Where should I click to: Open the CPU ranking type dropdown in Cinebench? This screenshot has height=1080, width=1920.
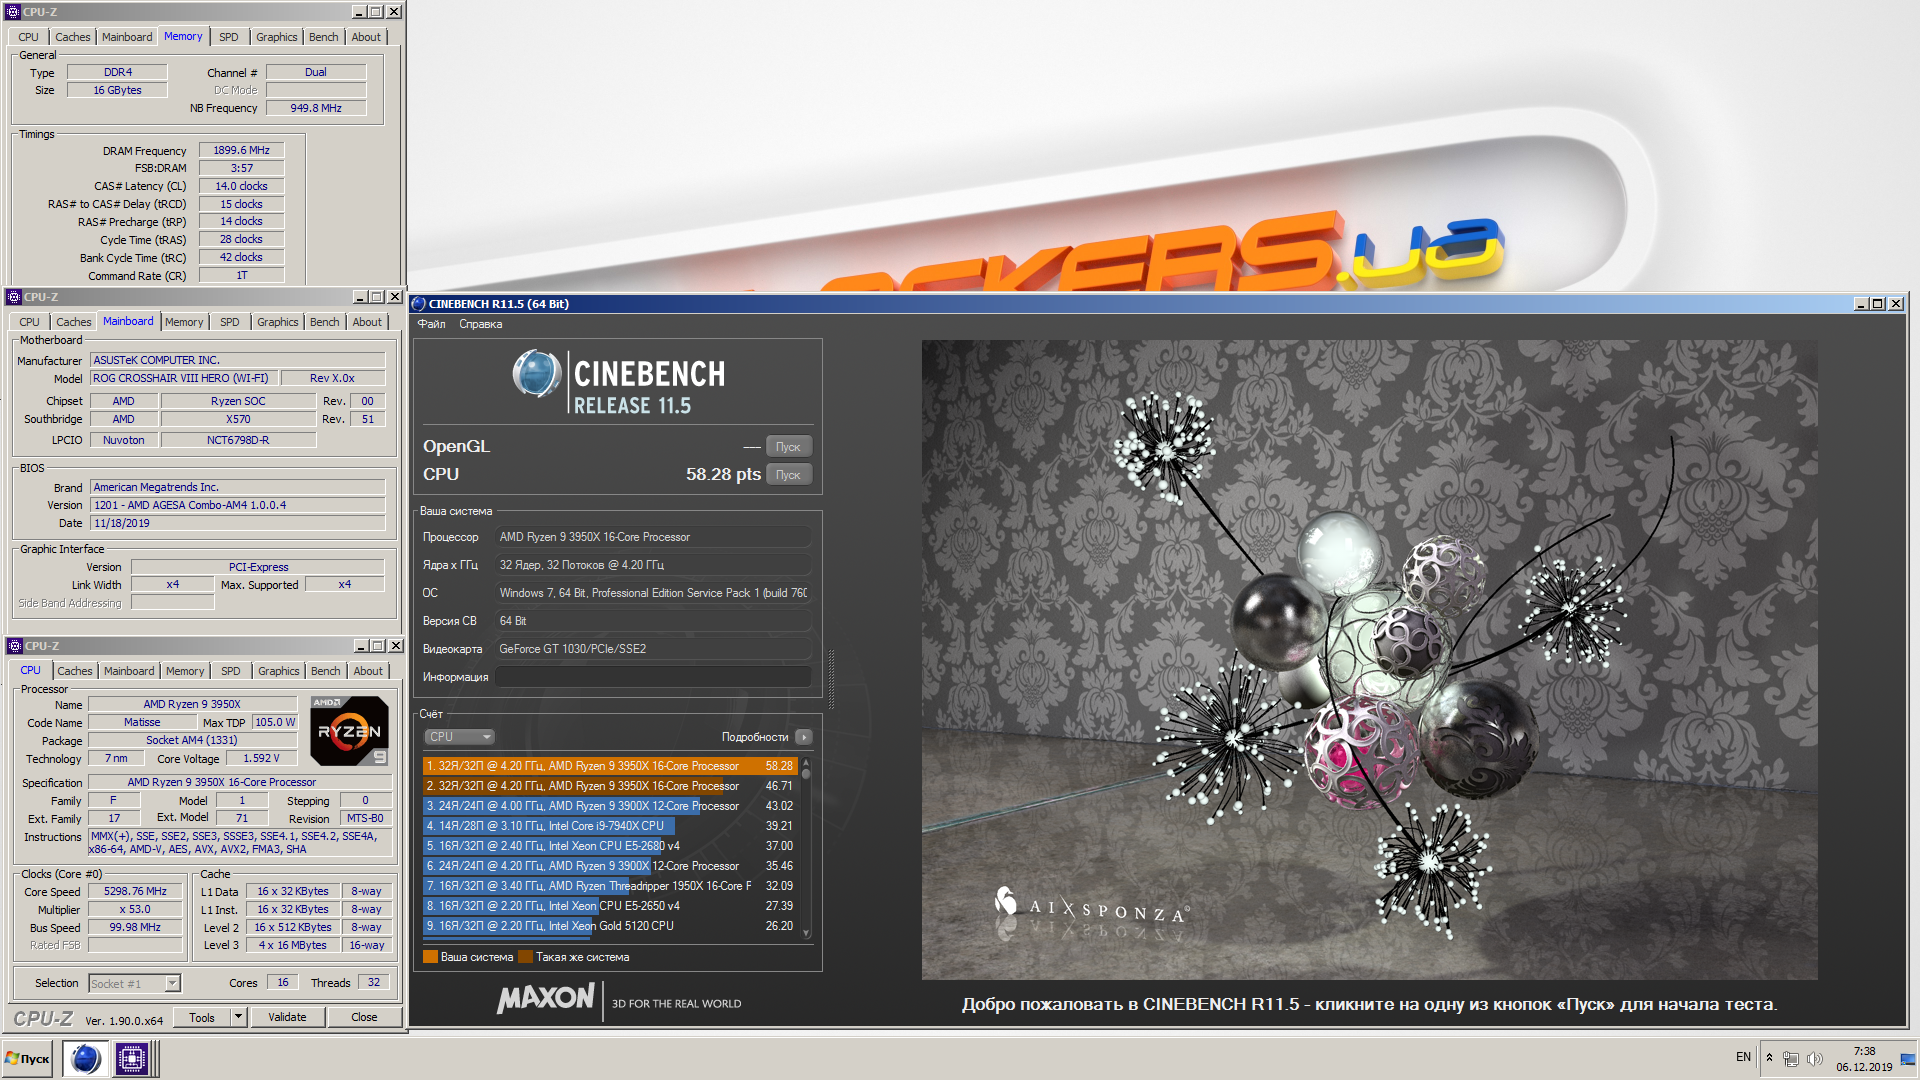click(460, 737)
